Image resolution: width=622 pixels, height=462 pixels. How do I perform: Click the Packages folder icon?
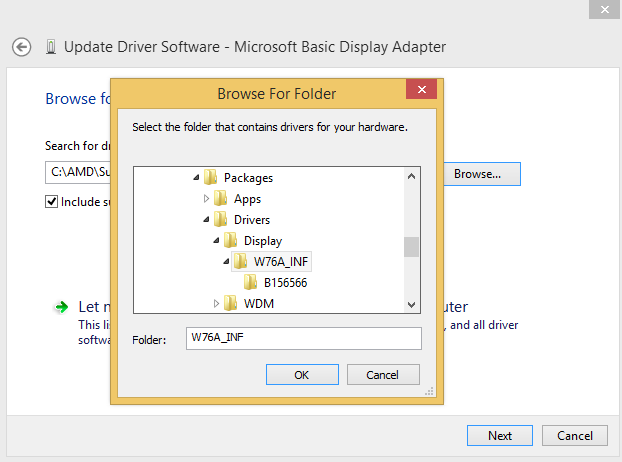tap(210, 178)
